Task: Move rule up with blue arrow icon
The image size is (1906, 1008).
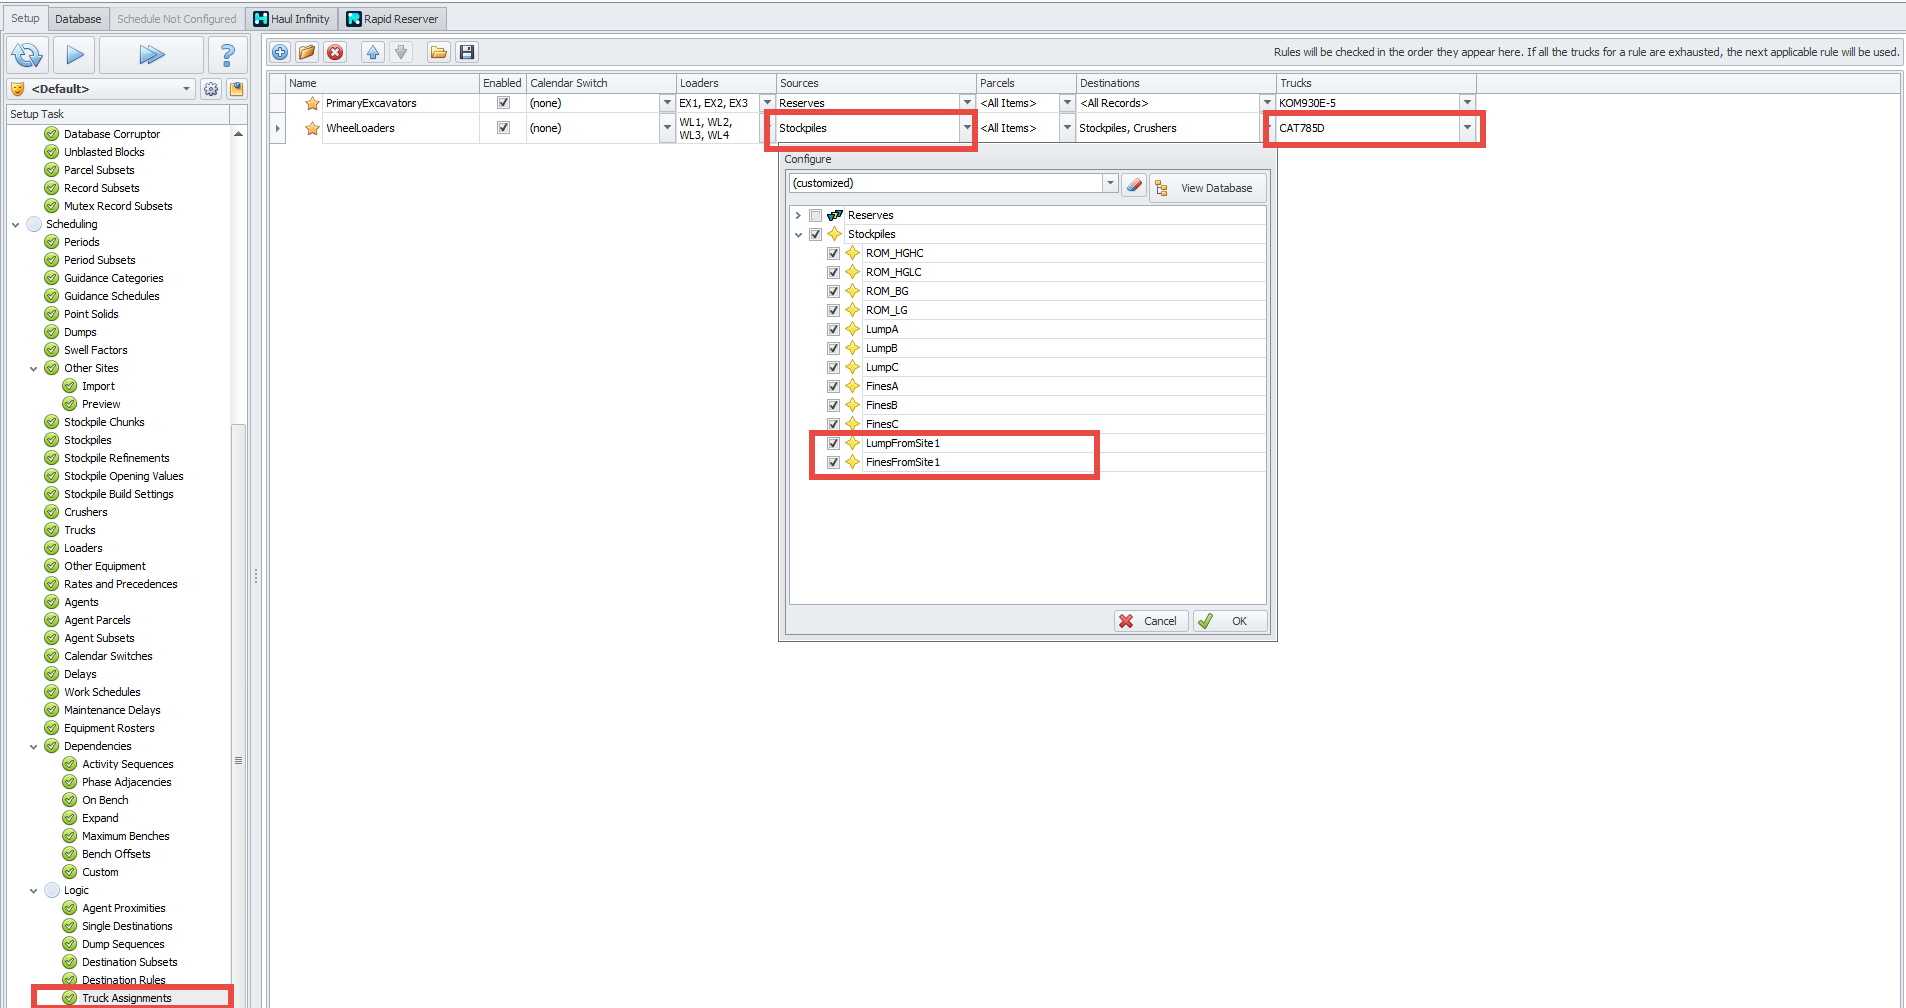Action: (x=373, y=52)
